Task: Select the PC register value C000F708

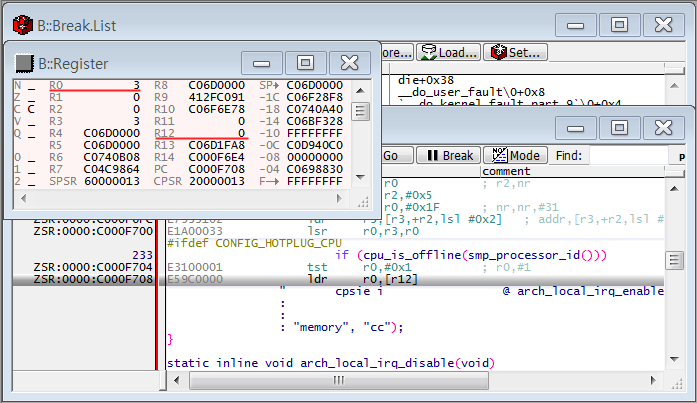Action: click(218, 170)
